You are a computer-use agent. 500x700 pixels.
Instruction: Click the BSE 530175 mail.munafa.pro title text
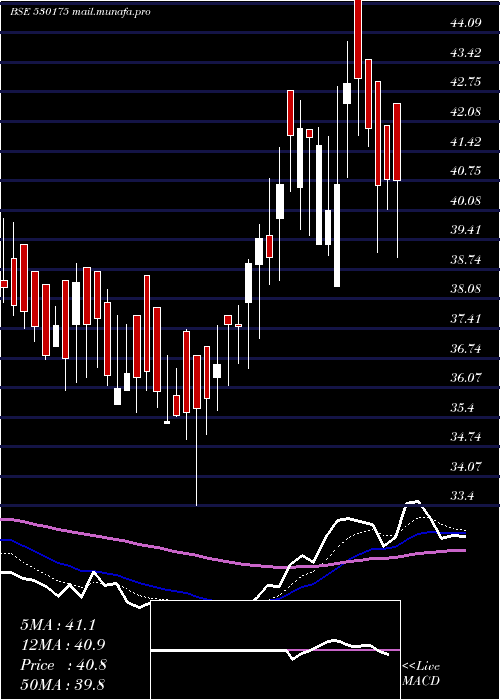80,12
